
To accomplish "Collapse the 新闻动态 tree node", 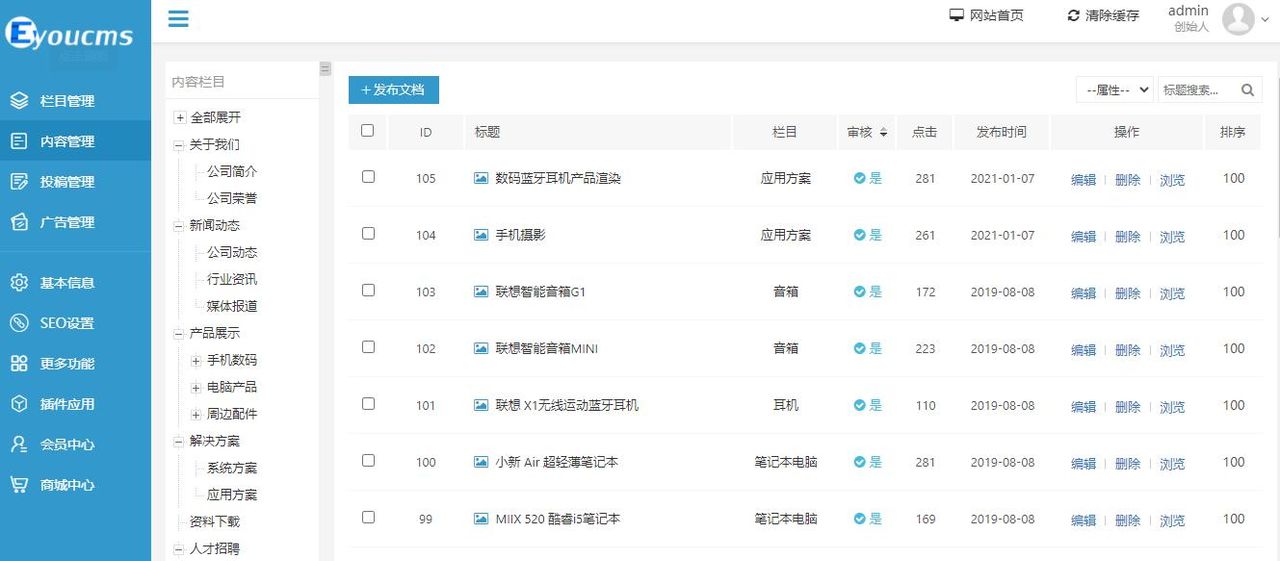I will 178,226.
